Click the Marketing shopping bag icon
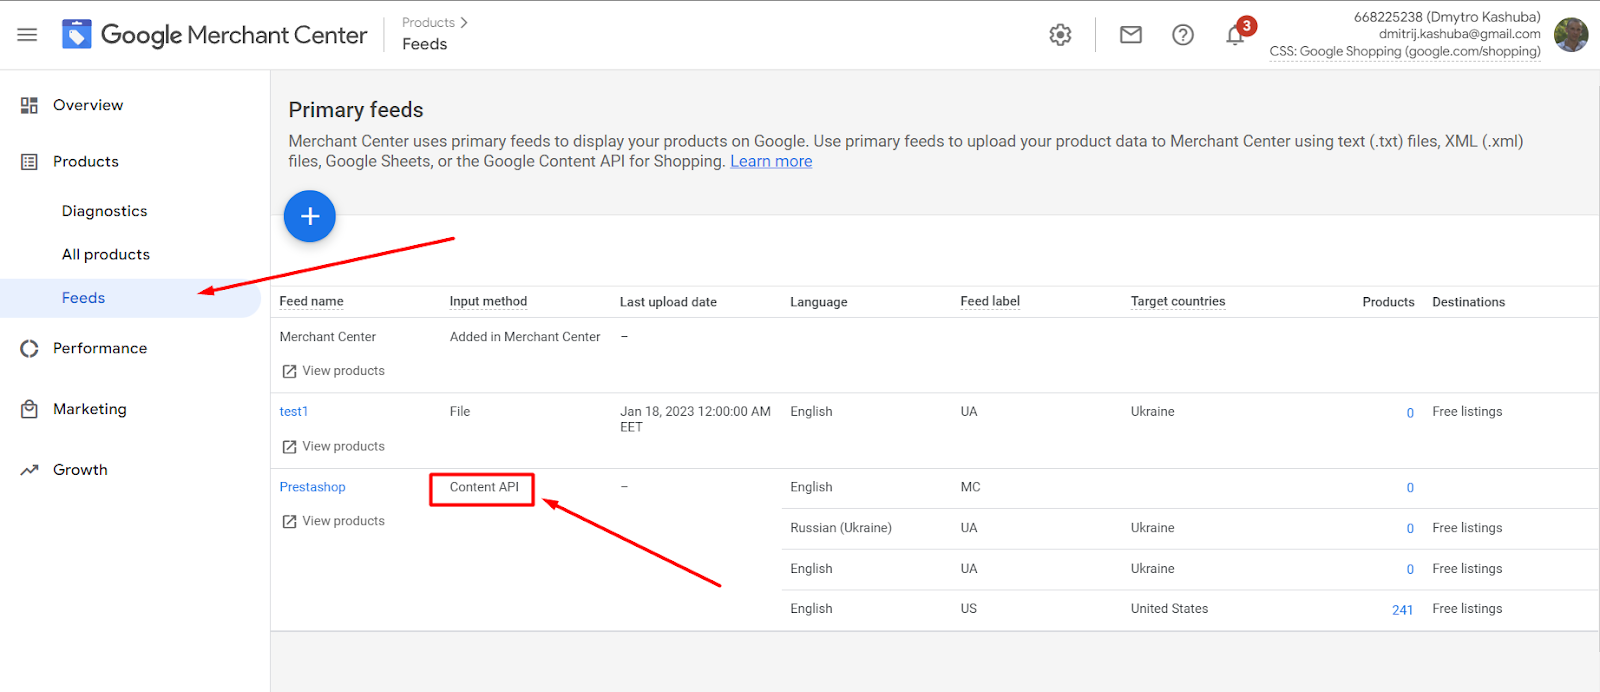Viewport: 1600px width, 692px height. click(29, 409)
